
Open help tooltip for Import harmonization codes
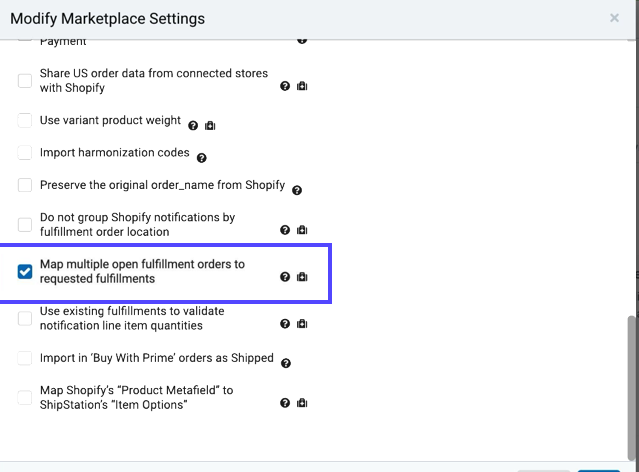pos(202,158)
